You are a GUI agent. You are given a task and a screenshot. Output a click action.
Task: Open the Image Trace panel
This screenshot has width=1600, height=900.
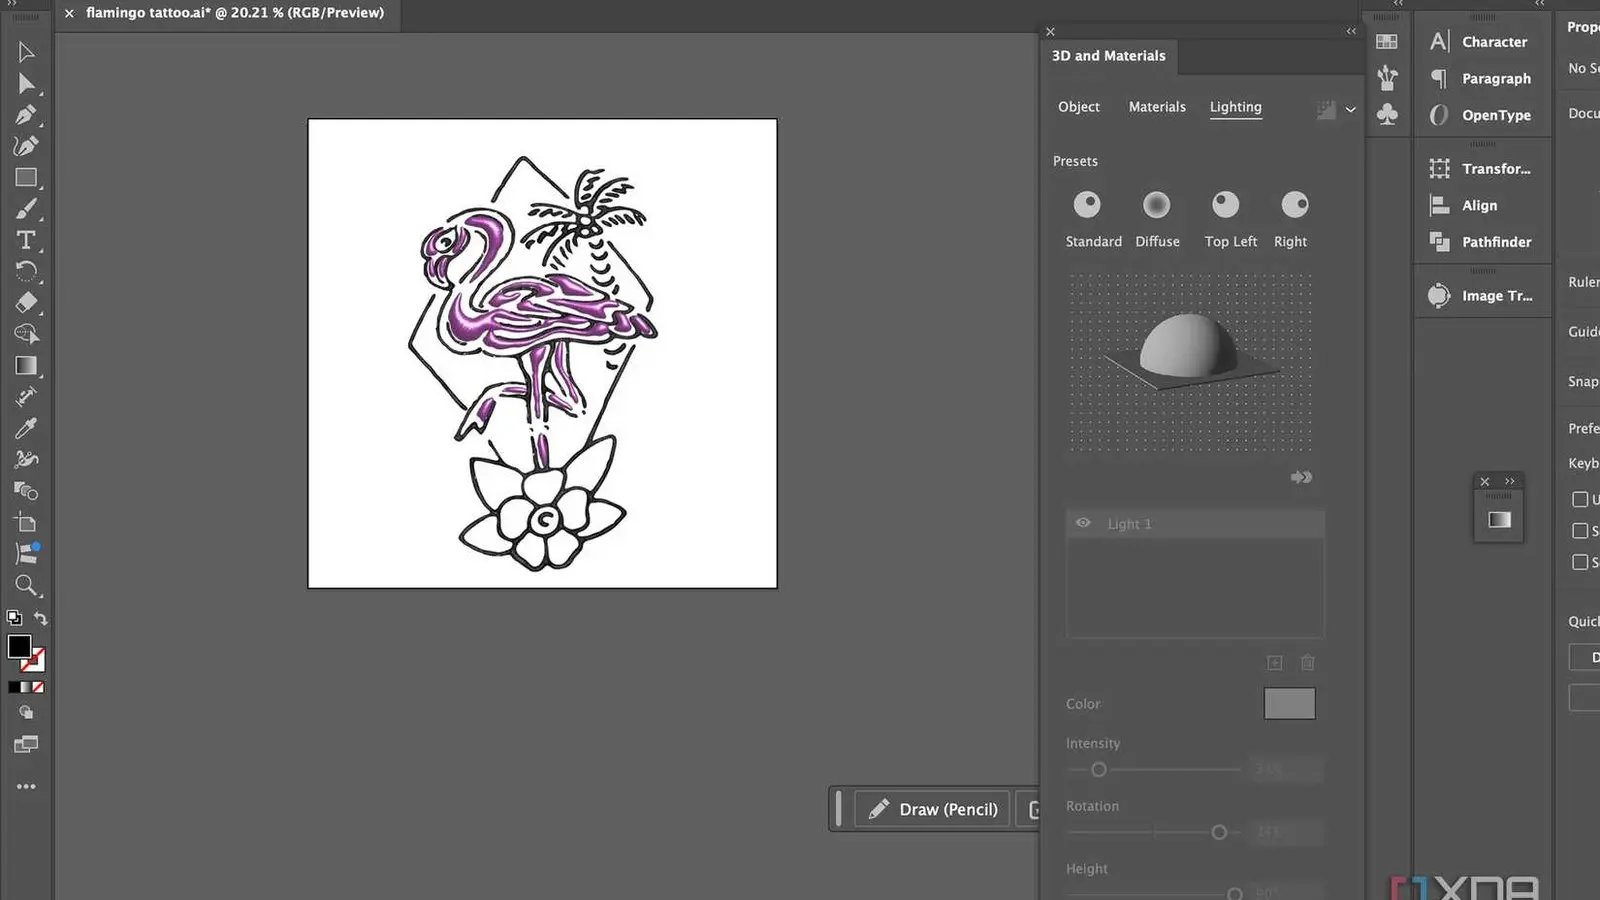[1482, 296]
